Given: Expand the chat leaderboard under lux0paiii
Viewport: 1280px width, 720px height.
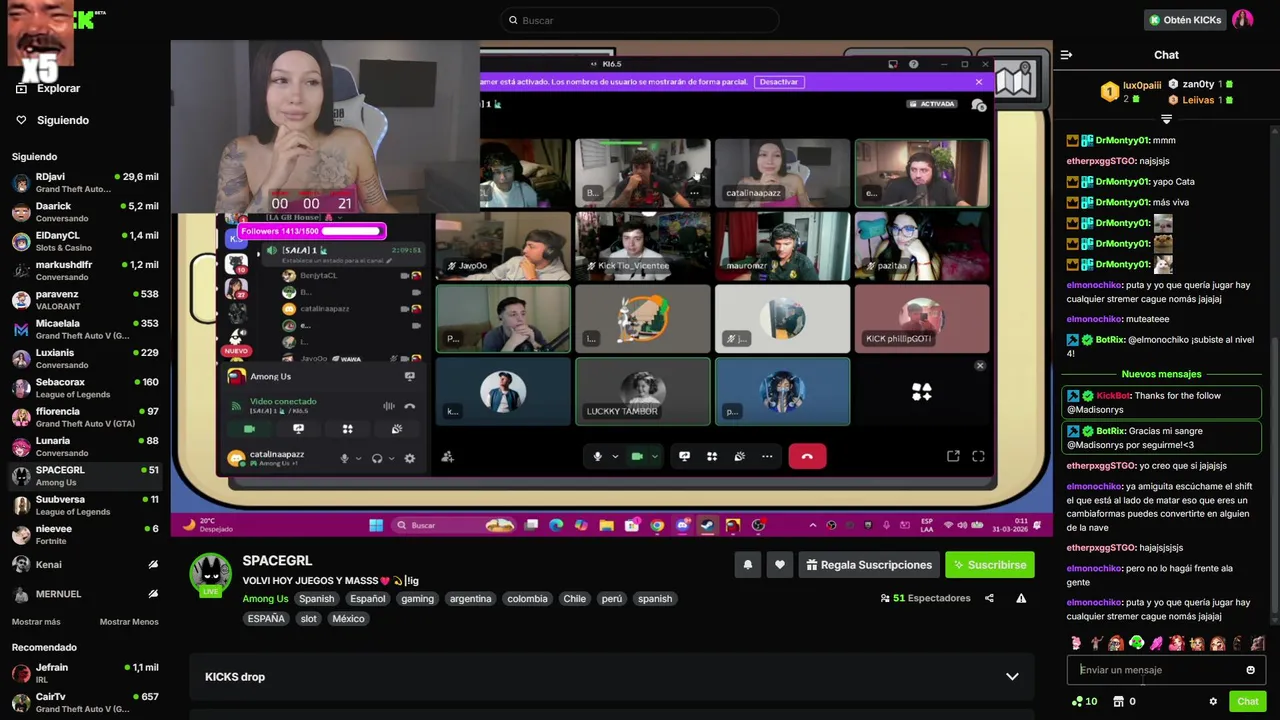Looking at the screenshot, I should (1166, 119).
